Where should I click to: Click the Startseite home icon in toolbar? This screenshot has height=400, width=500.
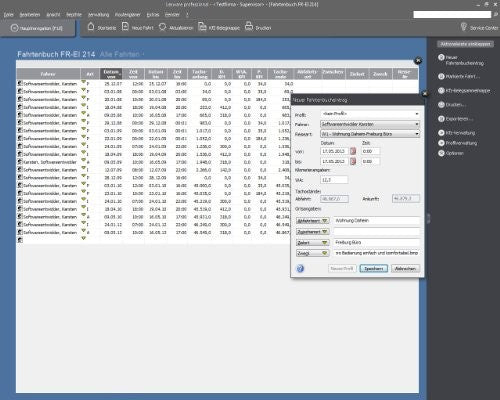[91, 27]
